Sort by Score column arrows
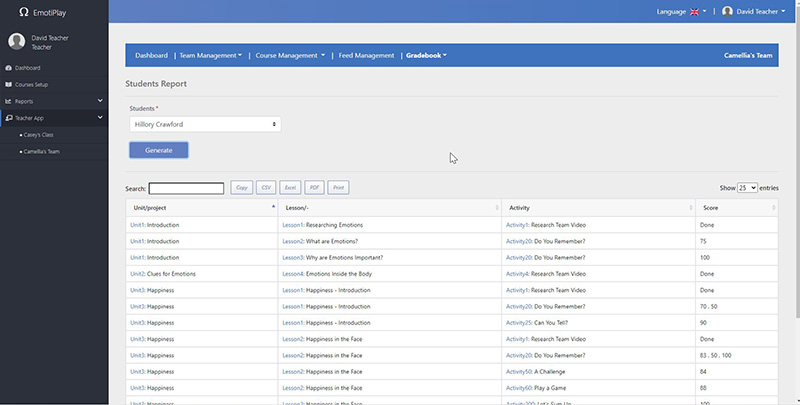 pos(773,208)
